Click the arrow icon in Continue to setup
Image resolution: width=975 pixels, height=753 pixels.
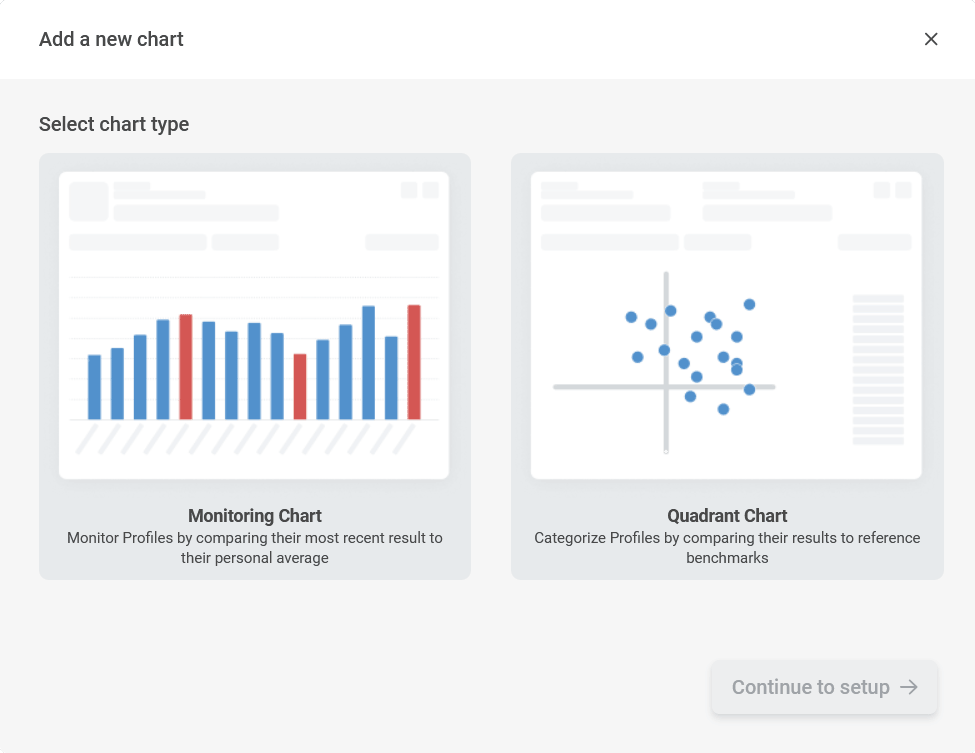[x=908, y=687]
